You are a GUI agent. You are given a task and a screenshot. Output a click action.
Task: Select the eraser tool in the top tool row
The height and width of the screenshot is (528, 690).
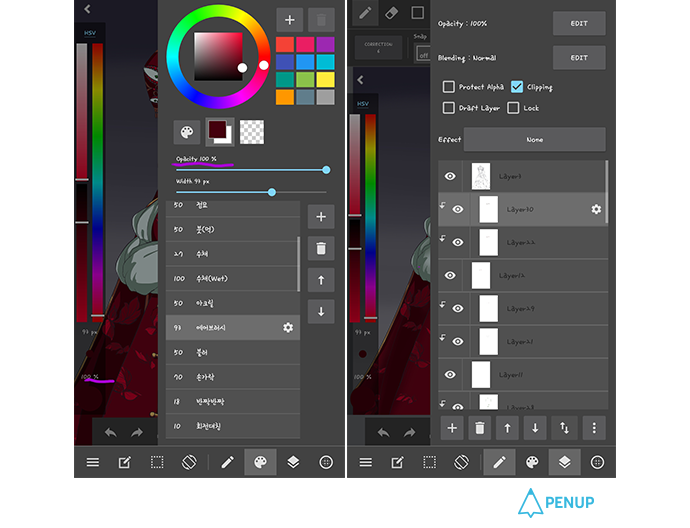[x=391, y=13]
